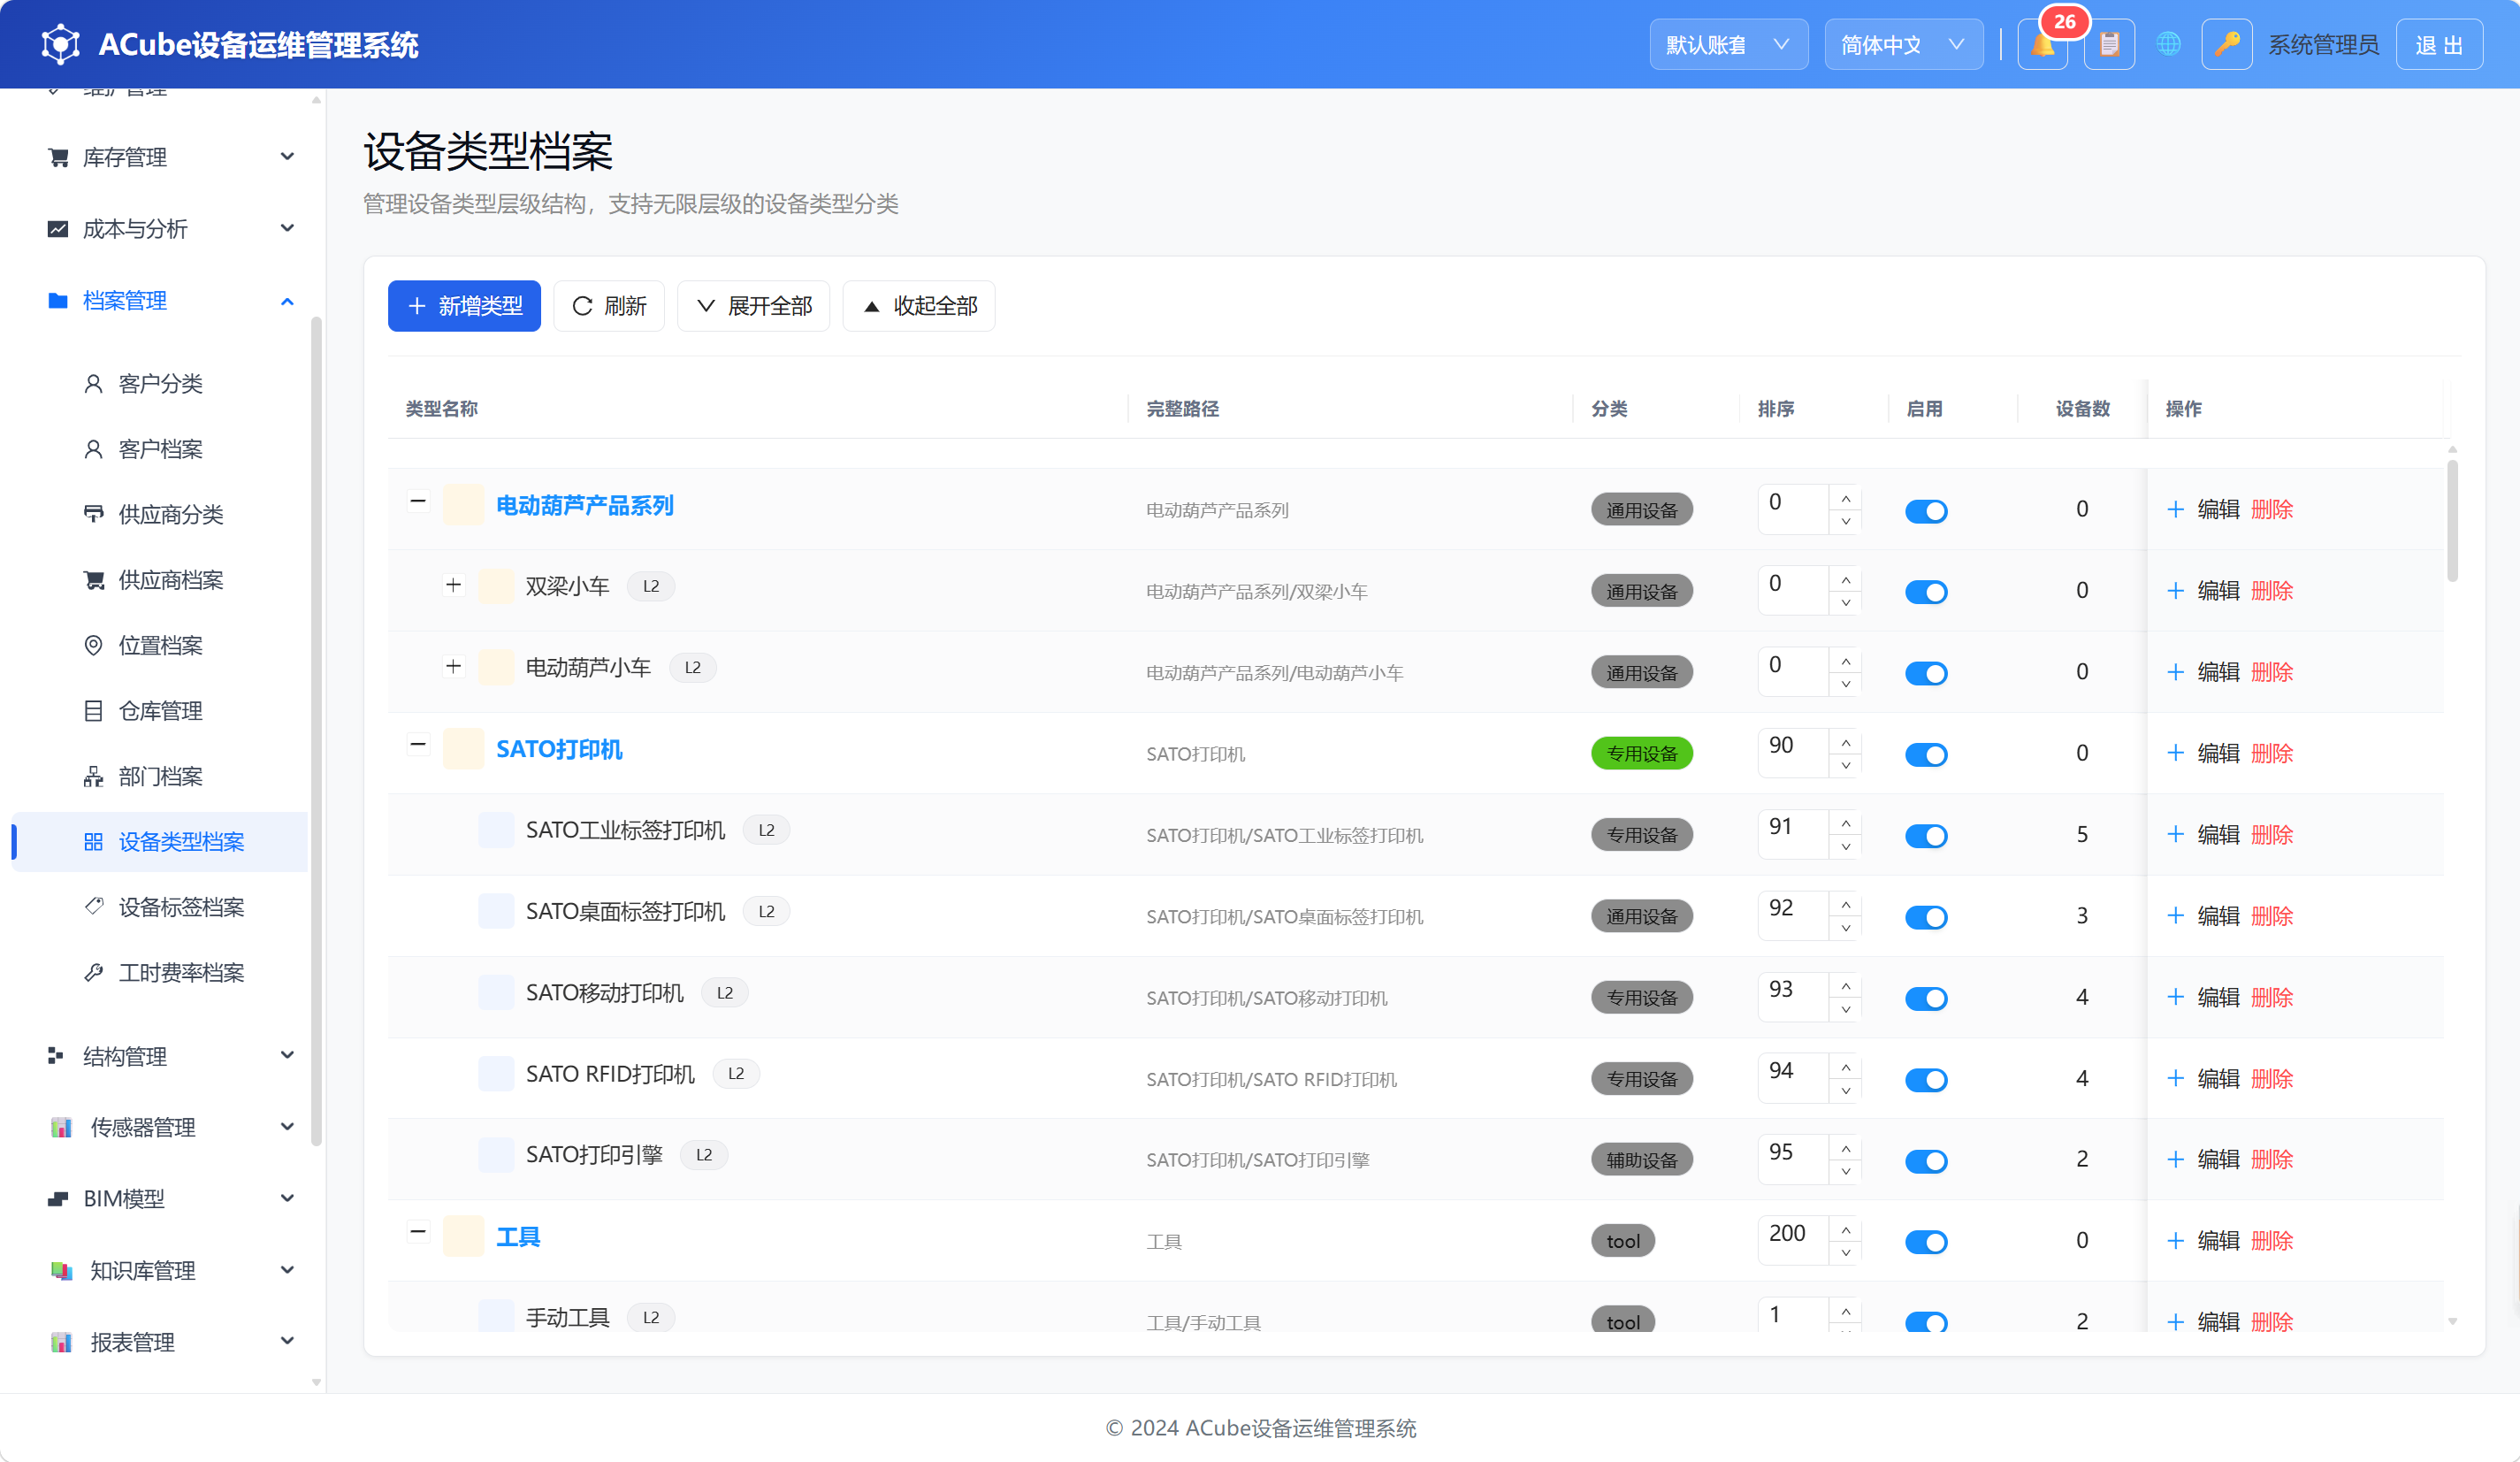This screenshot has height=1462, width=2520.
Task: Click the folder icon beside SATO打印机
Action: click(464, 749)
